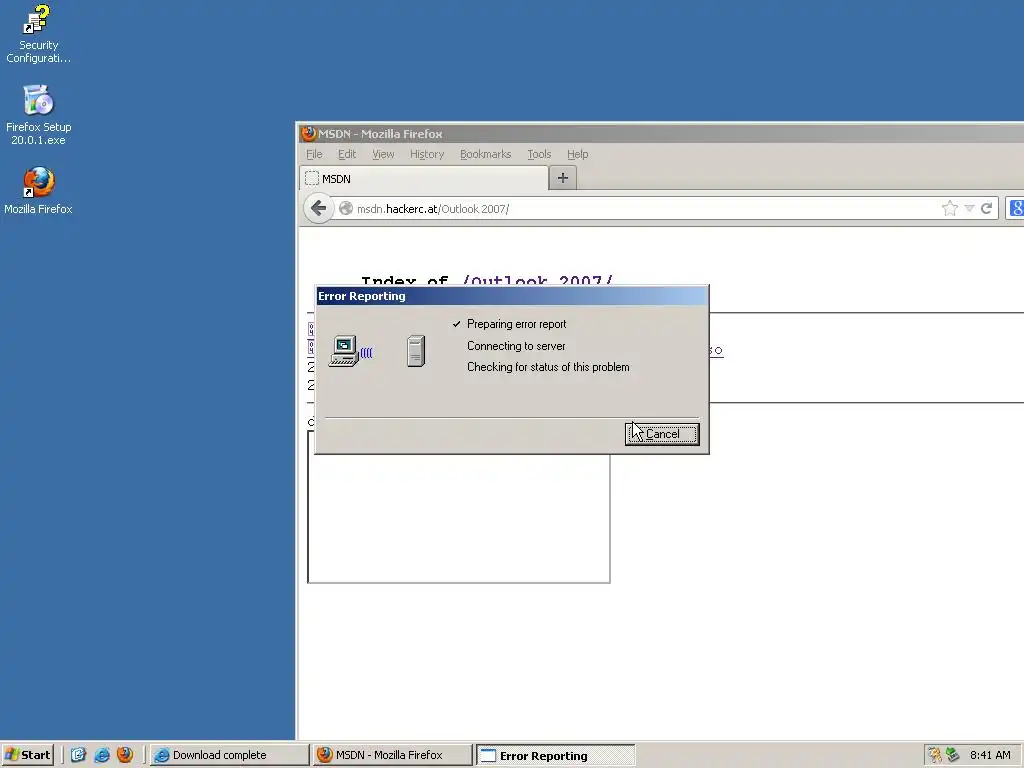Click the empty text box on the page
The image size is (1024, 768).
coord(458,507)
